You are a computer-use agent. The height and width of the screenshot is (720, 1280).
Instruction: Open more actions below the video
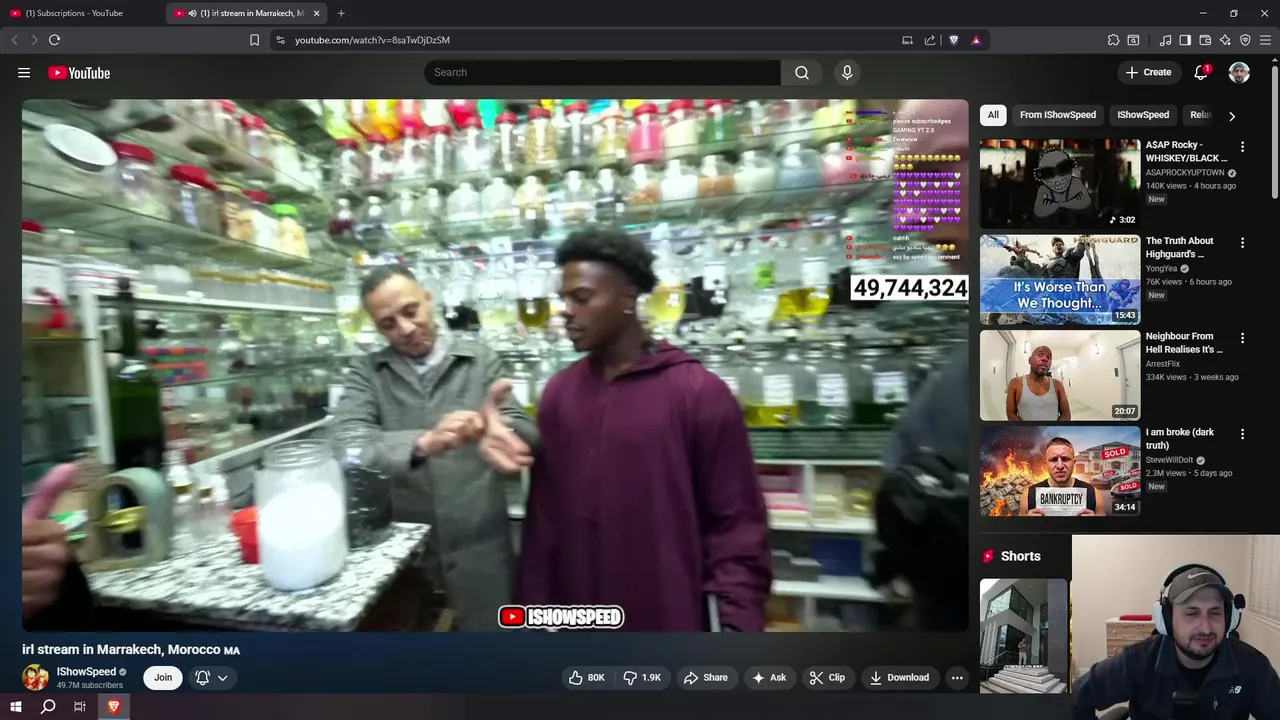[957, 677]
